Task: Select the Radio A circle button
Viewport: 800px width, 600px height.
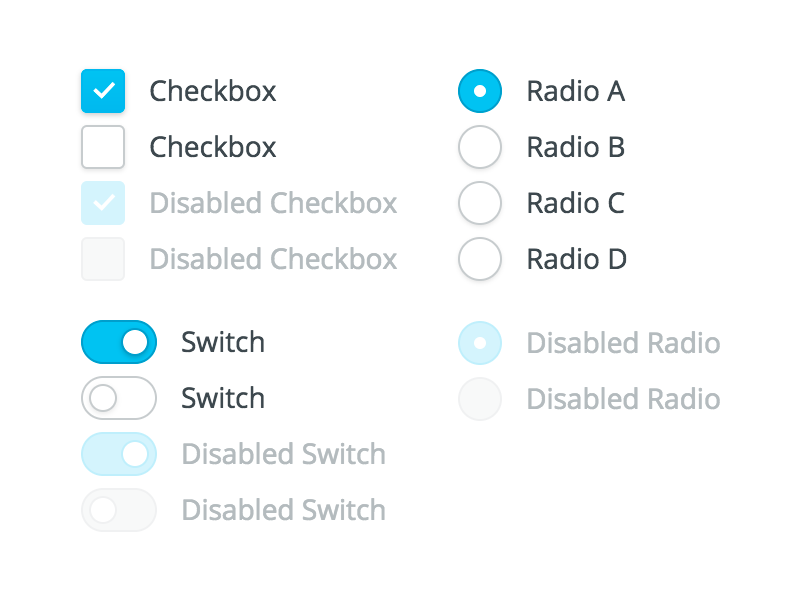Action: click(479, 91)
